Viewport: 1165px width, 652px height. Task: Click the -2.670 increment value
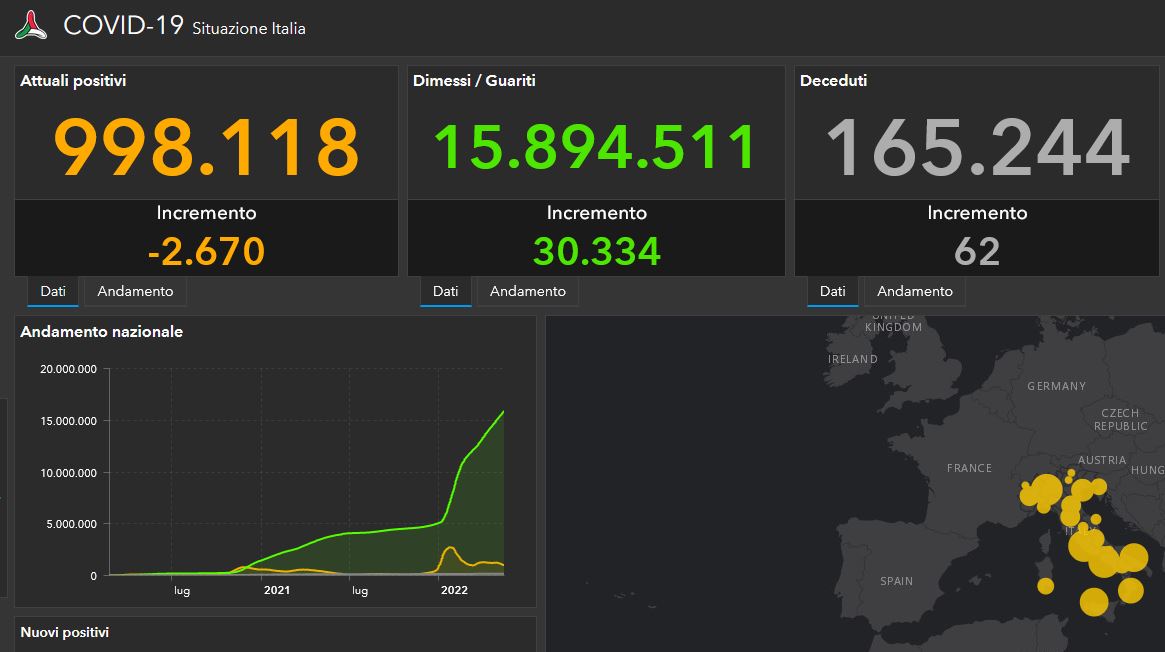pyautogui.click(x=207, y=252)
